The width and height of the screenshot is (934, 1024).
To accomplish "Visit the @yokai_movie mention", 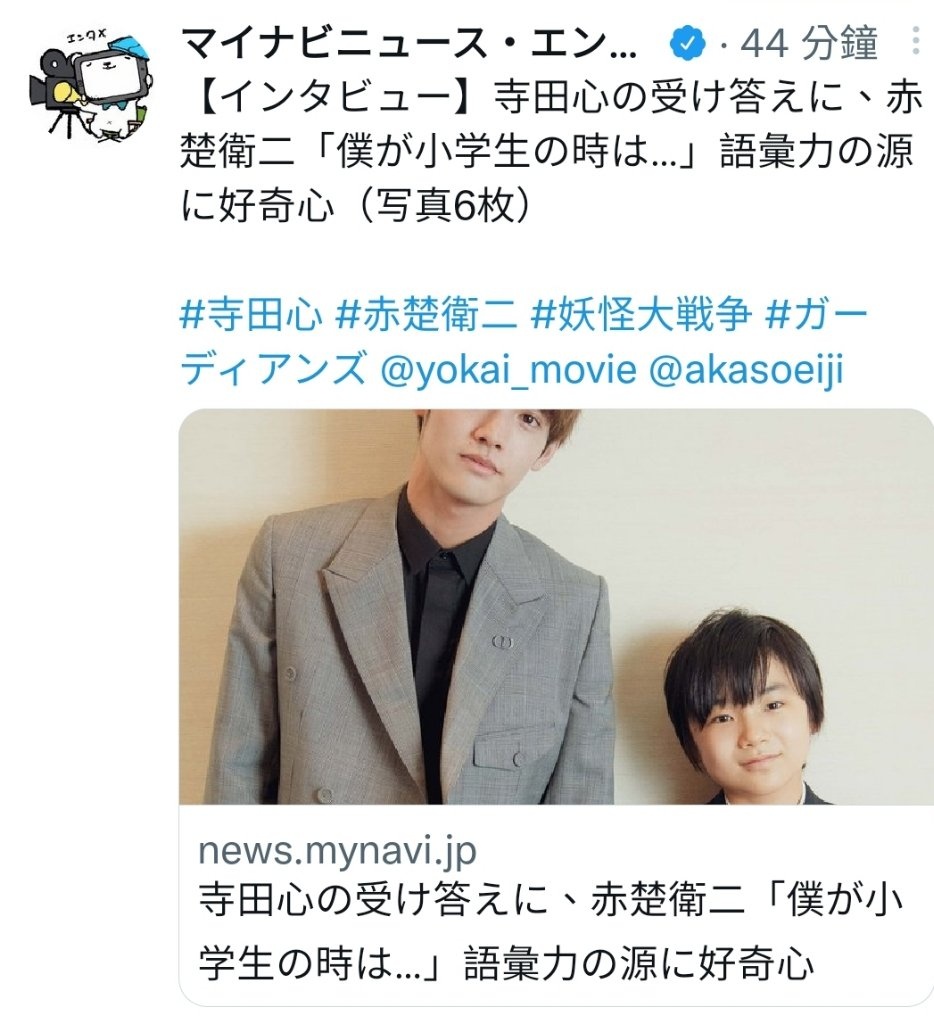I will tap(508, 369).
